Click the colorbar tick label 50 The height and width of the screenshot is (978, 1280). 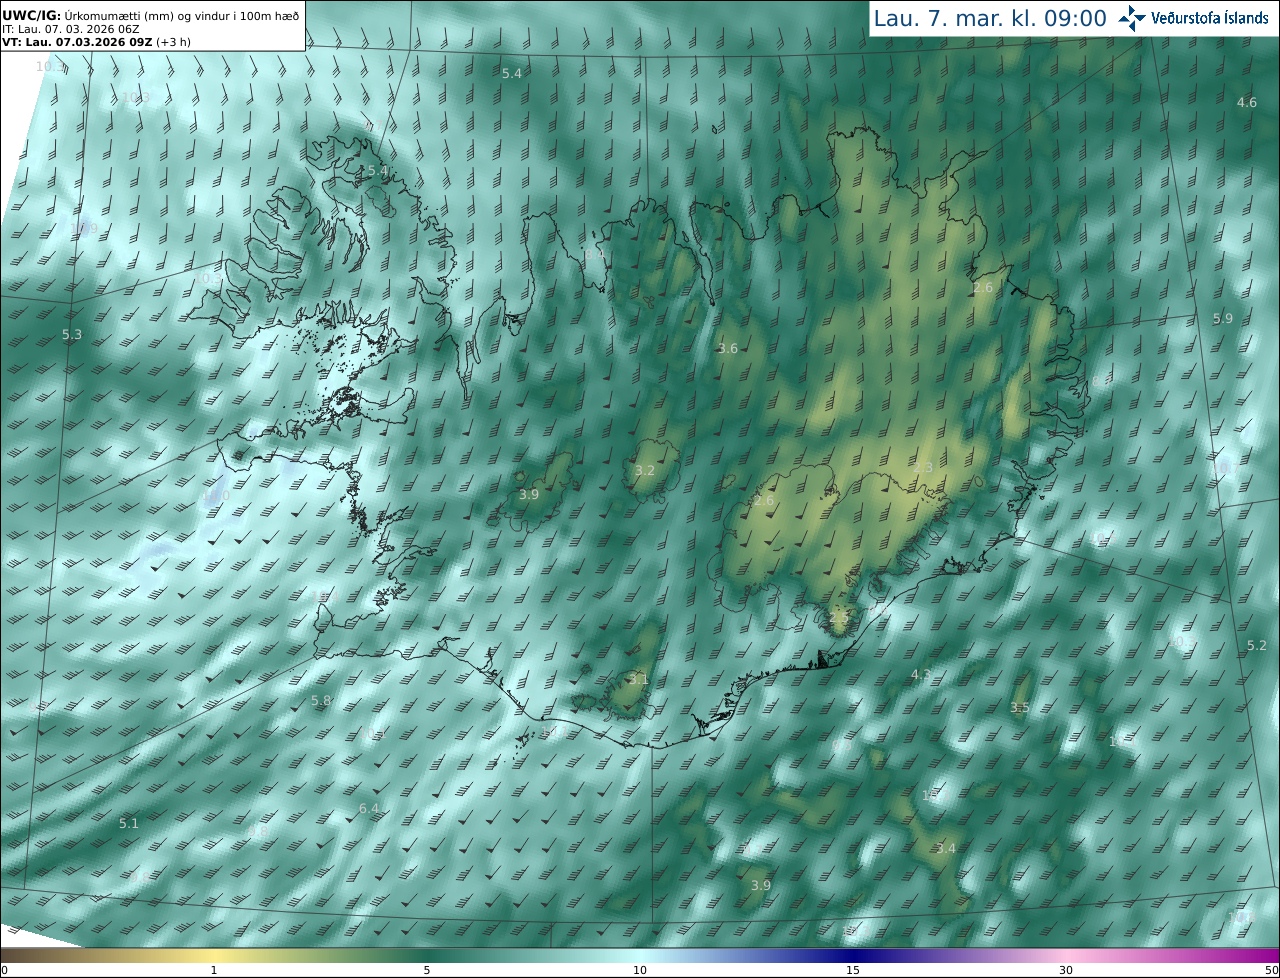(1273, 970)
